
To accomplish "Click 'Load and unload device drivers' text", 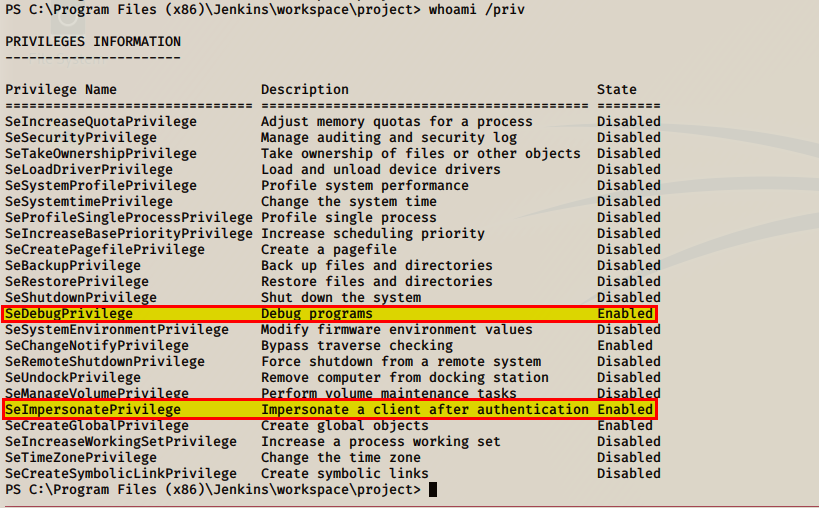I will pos(381,169).
